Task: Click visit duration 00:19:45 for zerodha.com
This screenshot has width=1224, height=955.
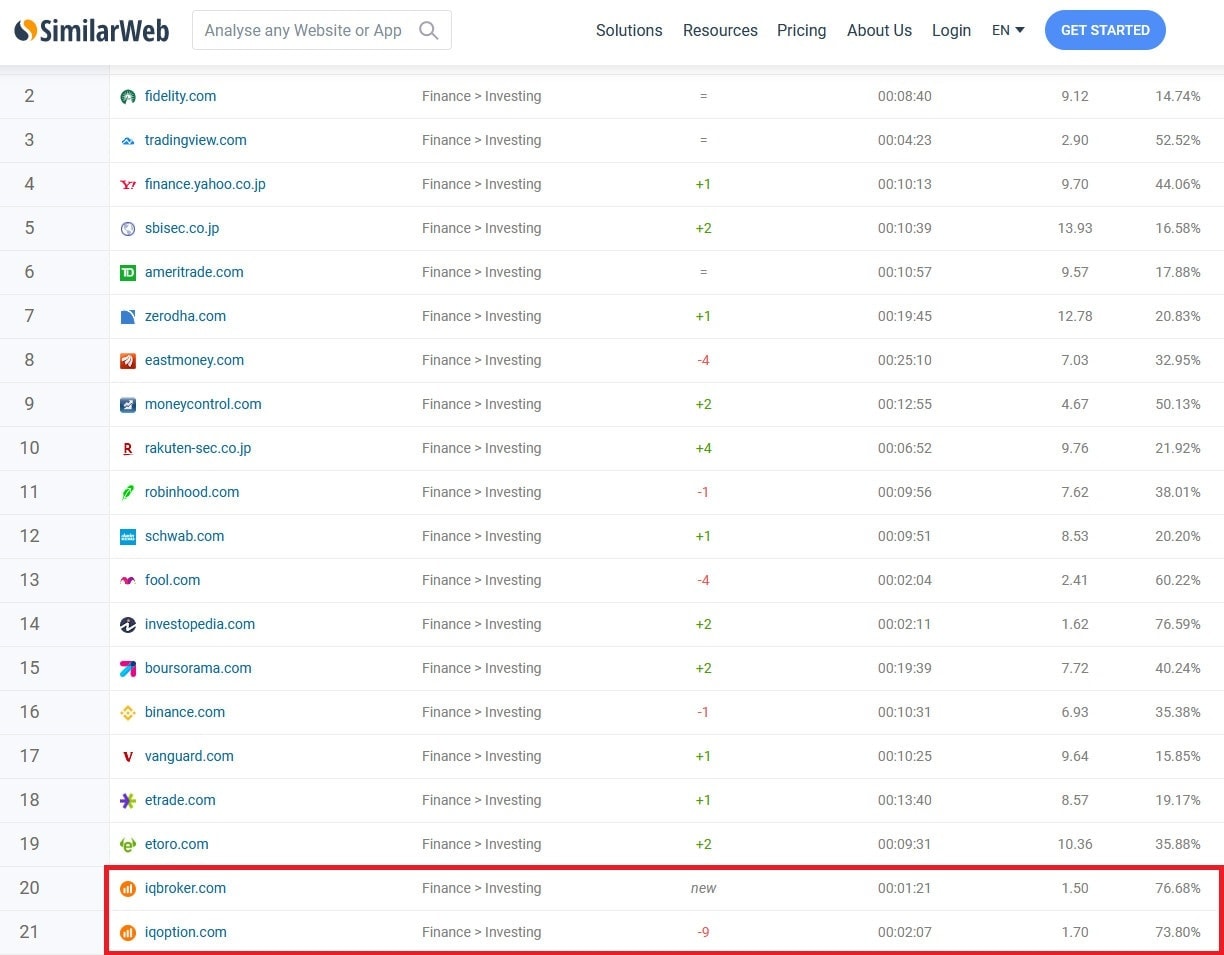Action: tap(904, 316)
